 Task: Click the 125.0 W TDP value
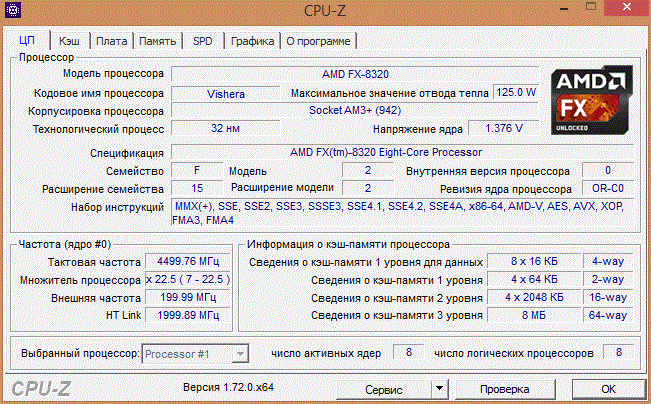516,92
